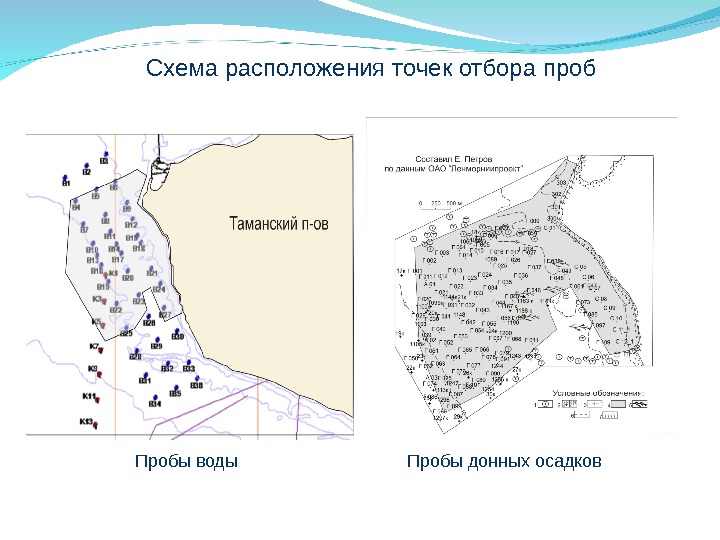Click the blue sampling point marker B1
720x540 pixels.
pyautogui.click(x=65, y=177)
